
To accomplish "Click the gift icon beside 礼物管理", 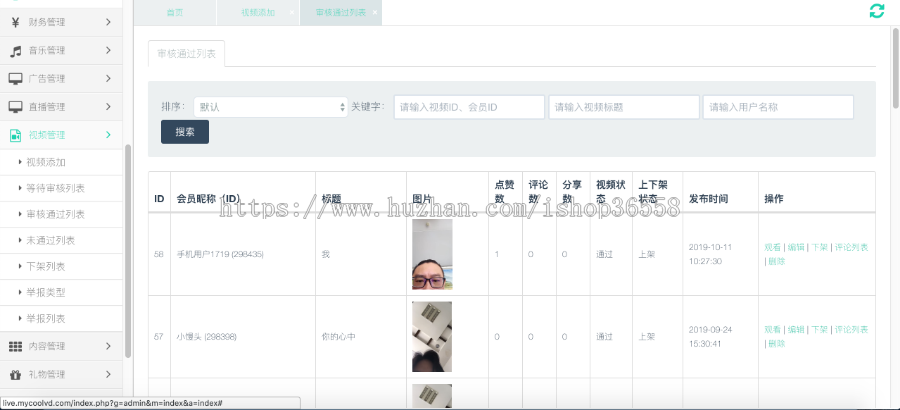I will (15, 374).
